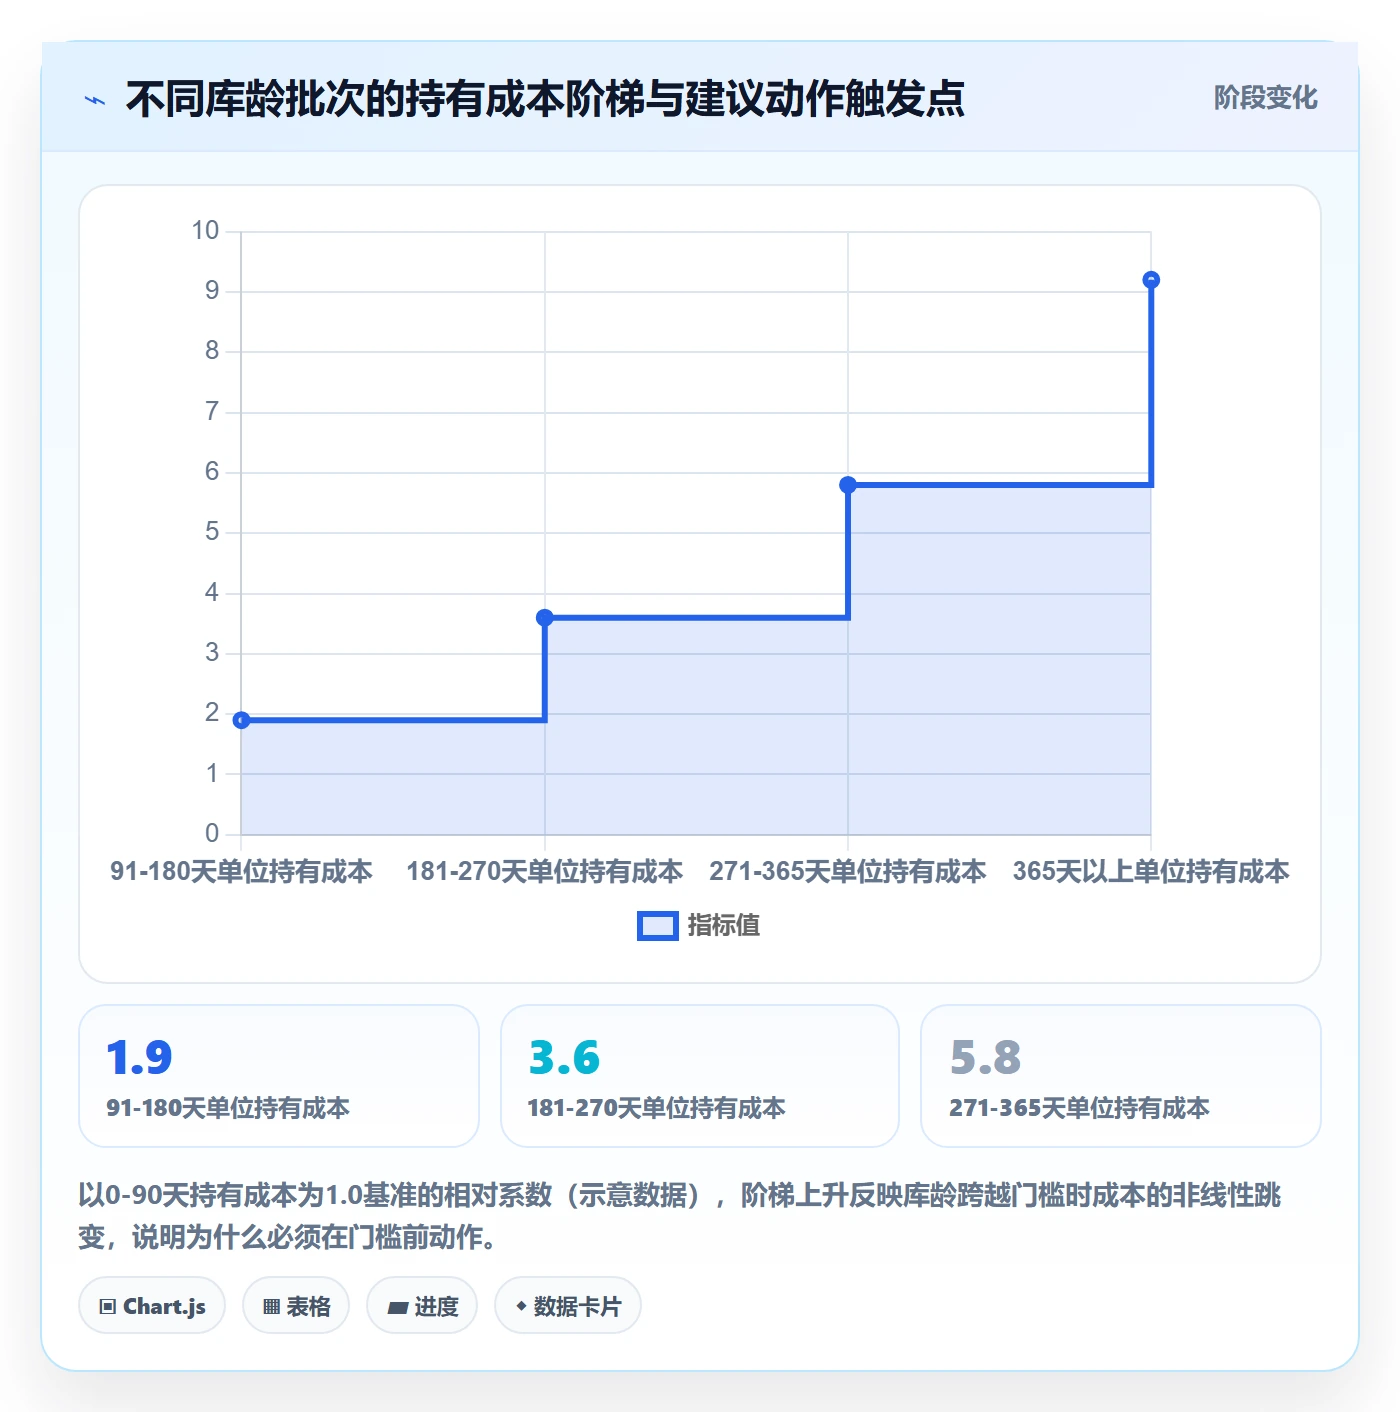Screen dimensions: 1400x1412
Task: Select the top data point at 365天以上
Action: pos(1151,280)
